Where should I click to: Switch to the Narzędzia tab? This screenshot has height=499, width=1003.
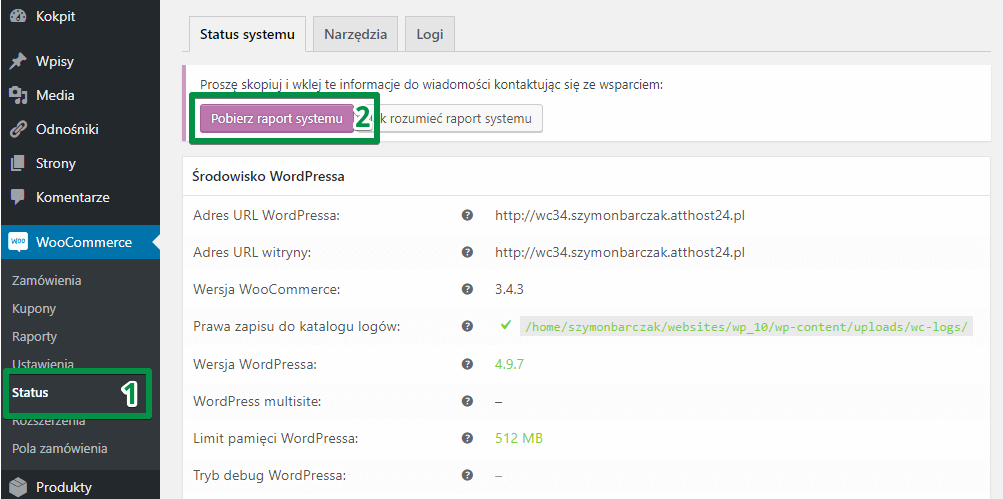pyautogui.click(x=356, y=34)
